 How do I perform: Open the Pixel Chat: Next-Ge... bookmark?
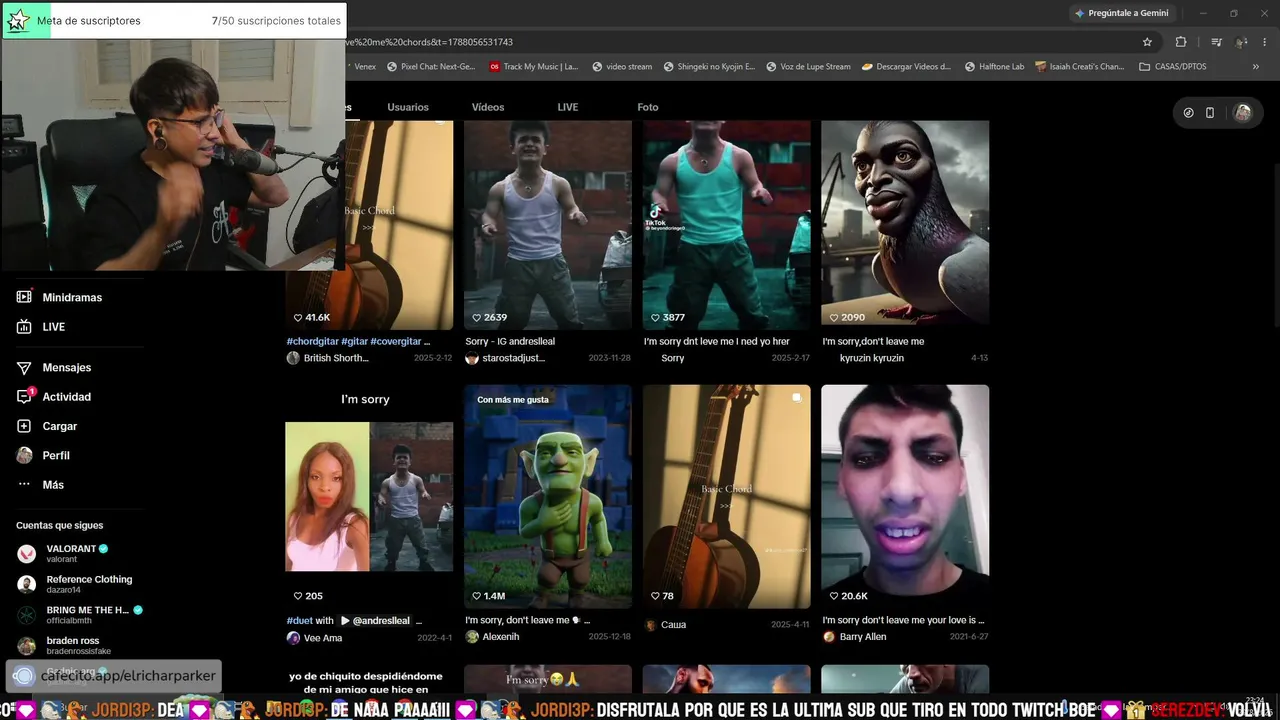point(430,67)
